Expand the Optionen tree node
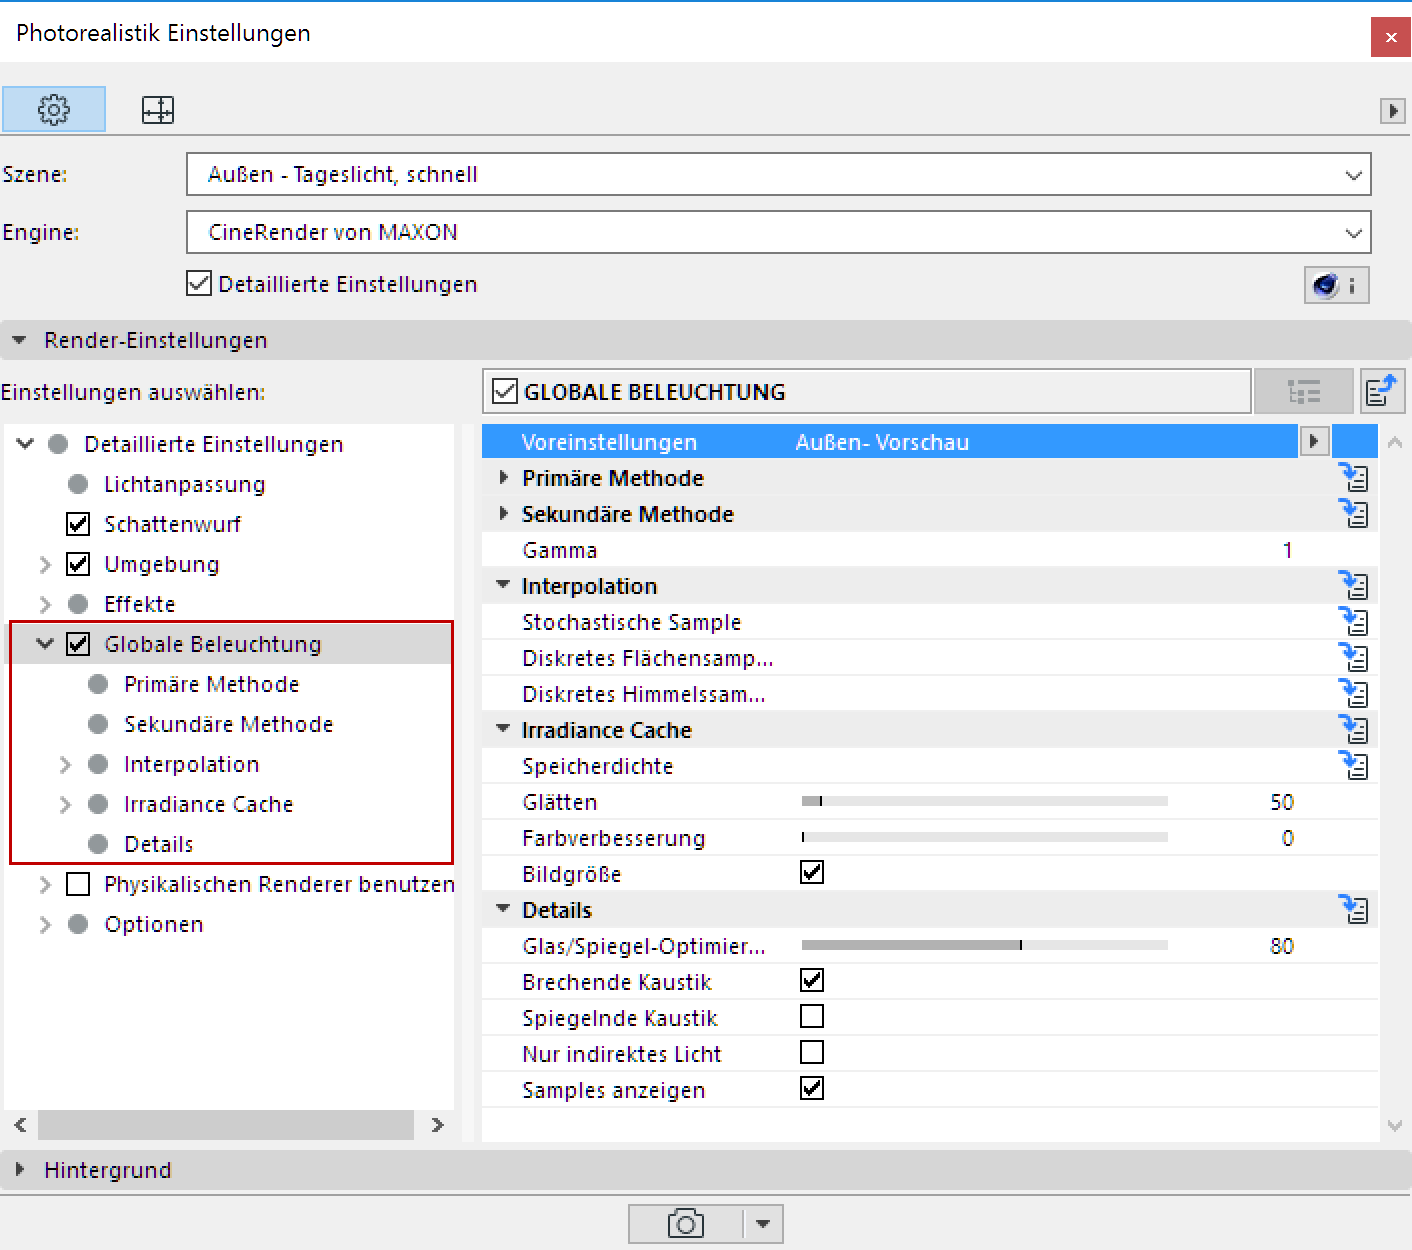Viewport: 1412px width, 1250px height. (45, 924)
